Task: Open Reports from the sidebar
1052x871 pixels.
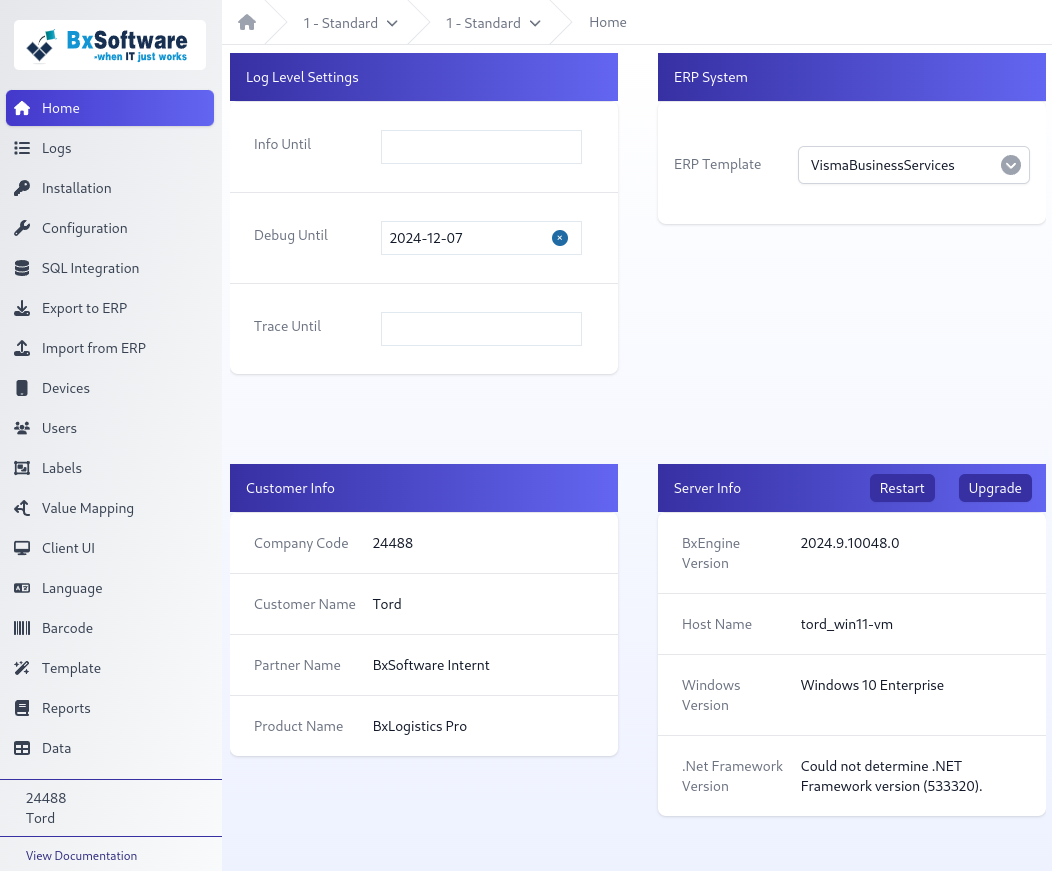Action: pyautogui.click(x=66, y=708)
